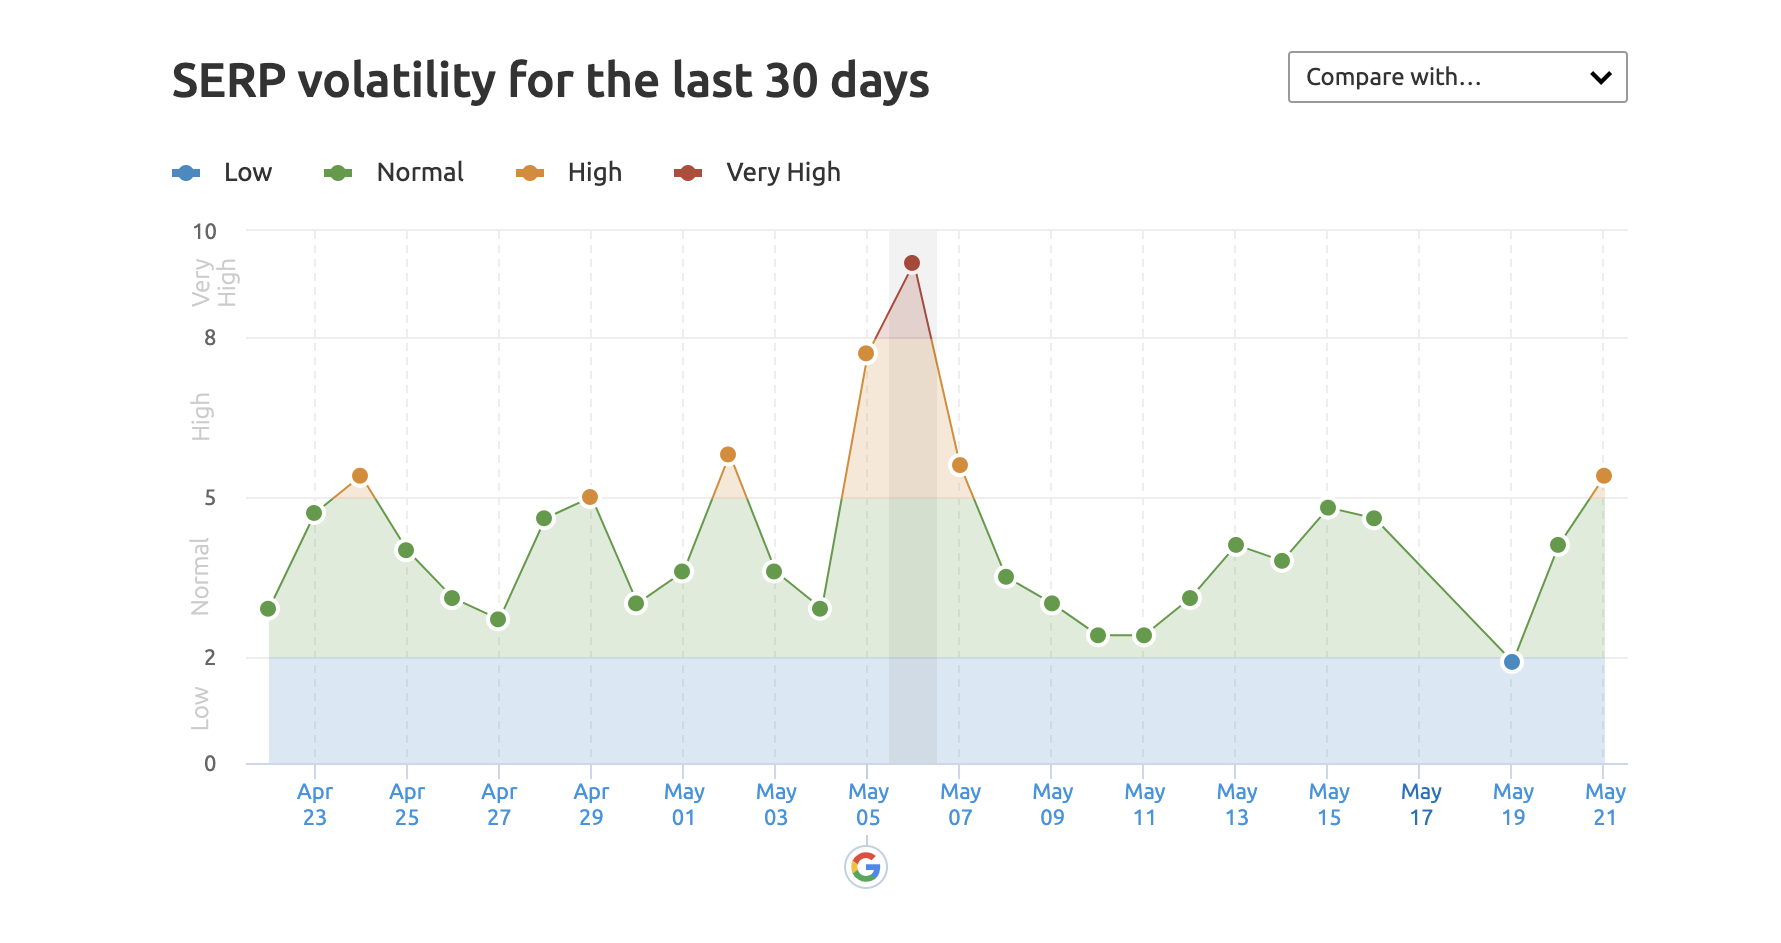The width and height of the screenshot is (1781, 943).
Task: Select the green data point at Apr 27
Action: tap(498, 620)
